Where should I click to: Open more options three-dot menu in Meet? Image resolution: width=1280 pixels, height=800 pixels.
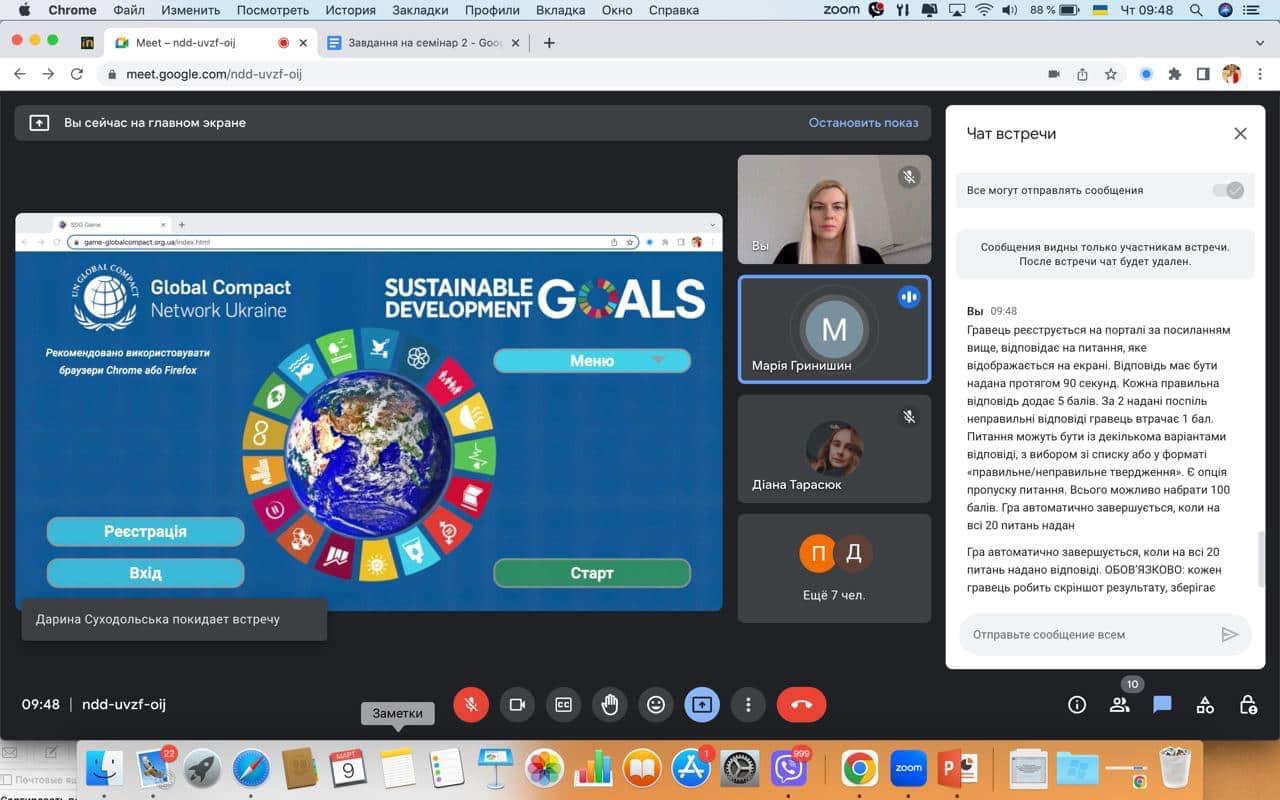point(748,705)
